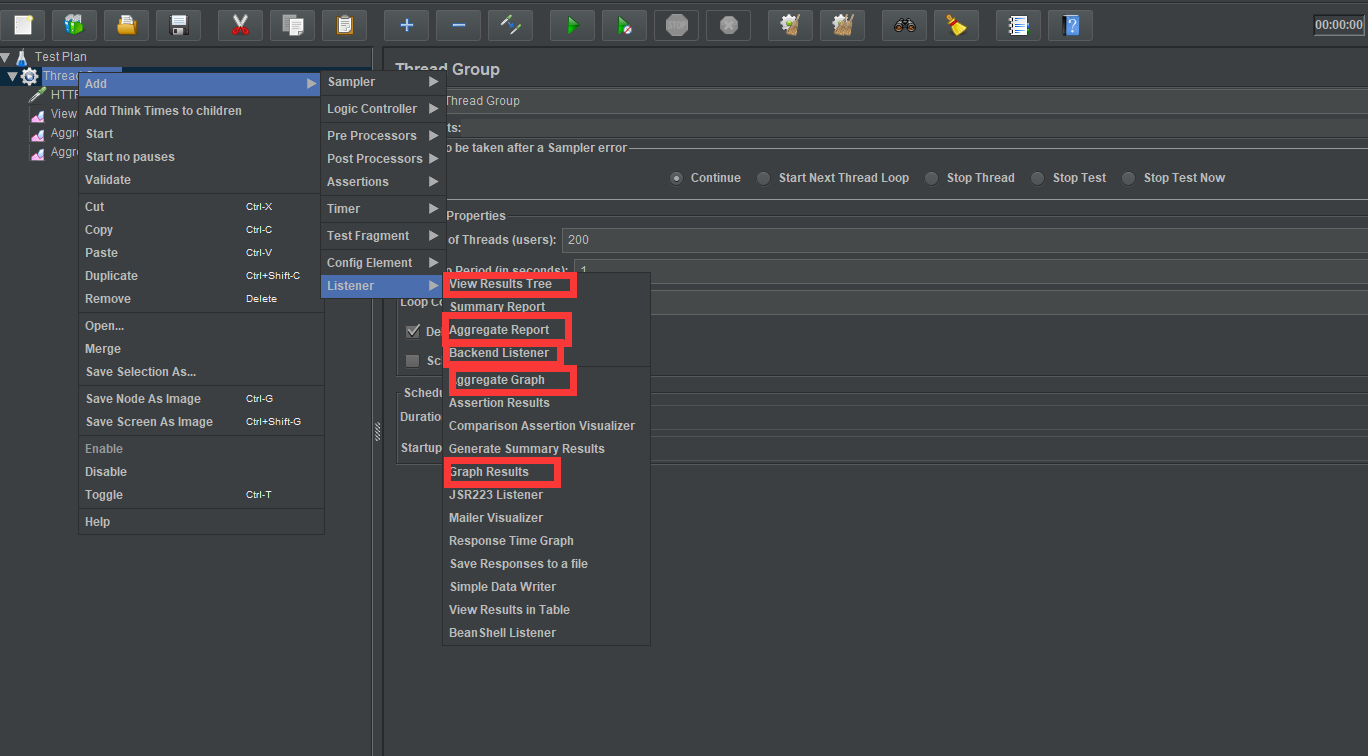Viewport: 1368px width, 756px height.
Task: Choose Aggregate Graph listener
Action: click(x=547, y=380)
